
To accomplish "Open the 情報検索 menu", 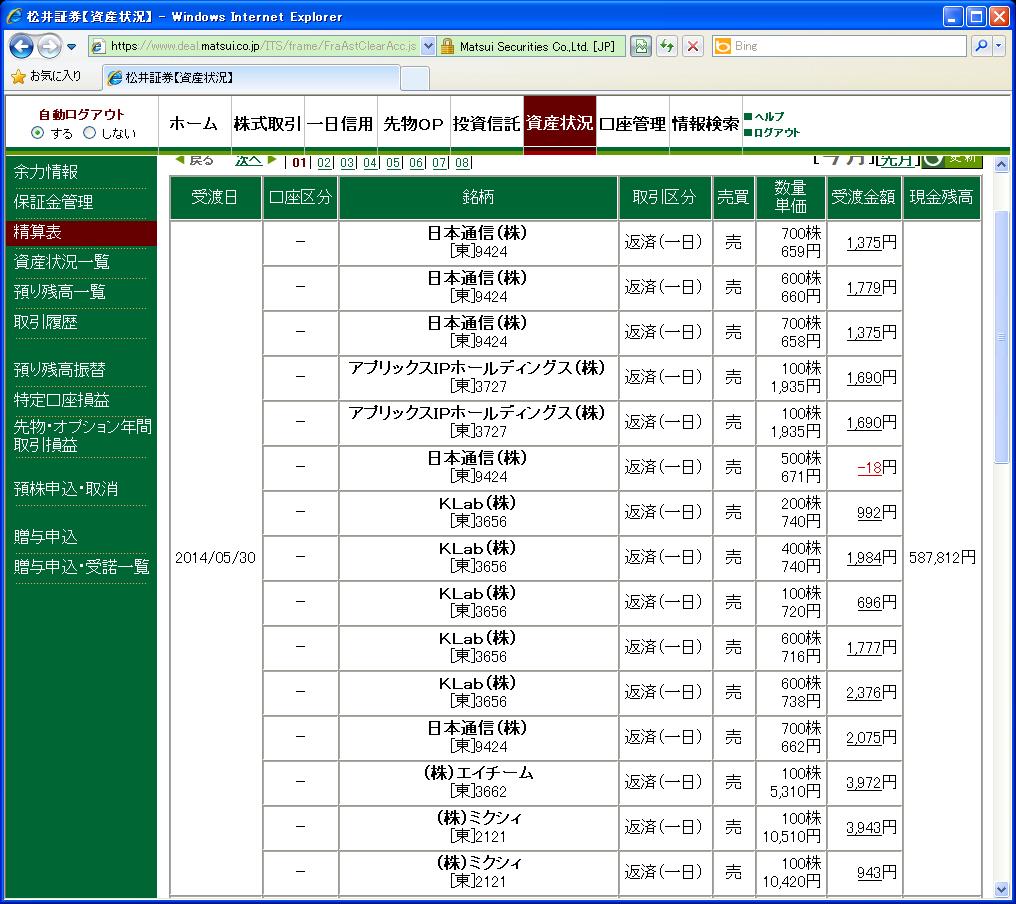I will pos(705,123).
